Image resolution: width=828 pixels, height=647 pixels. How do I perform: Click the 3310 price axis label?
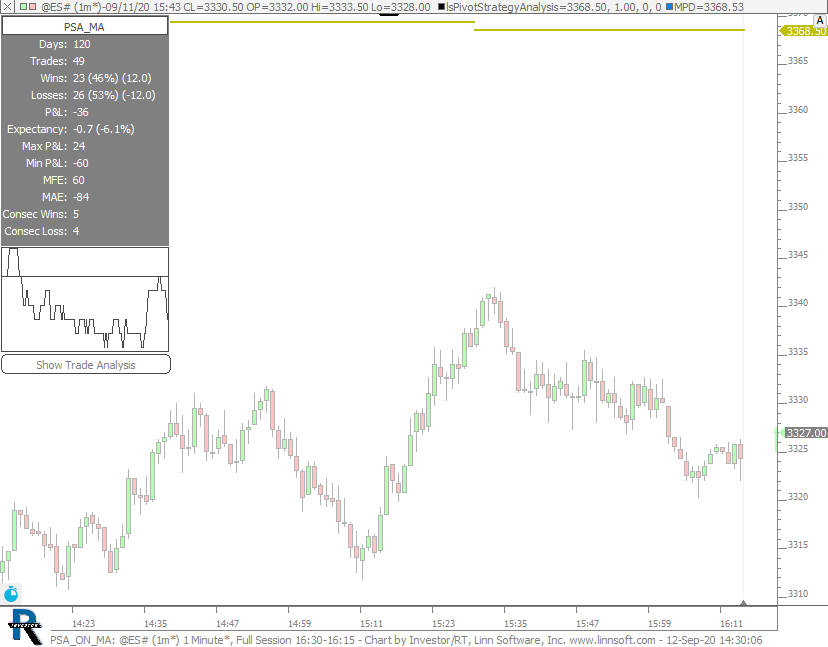coord(798,594)
